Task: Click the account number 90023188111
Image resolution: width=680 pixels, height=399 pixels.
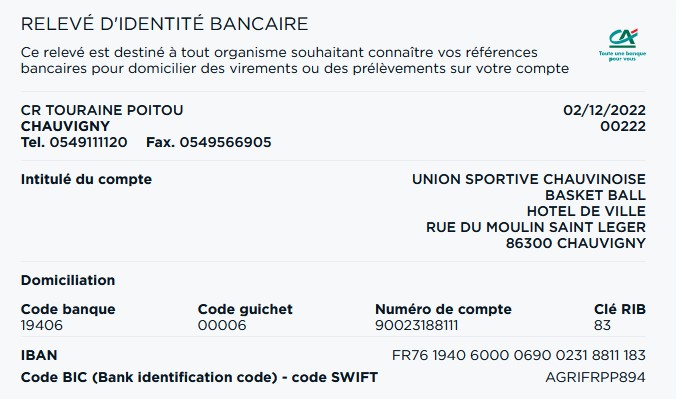Action: 416,325
